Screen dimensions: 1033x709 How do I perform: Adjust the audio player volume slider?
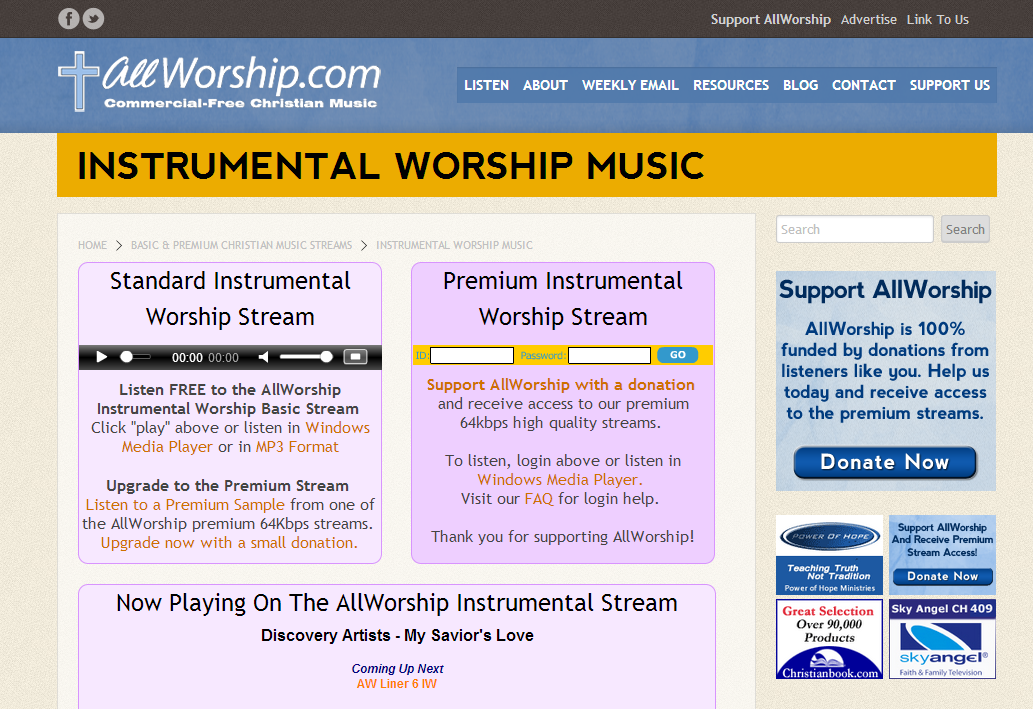click(306, 357)
